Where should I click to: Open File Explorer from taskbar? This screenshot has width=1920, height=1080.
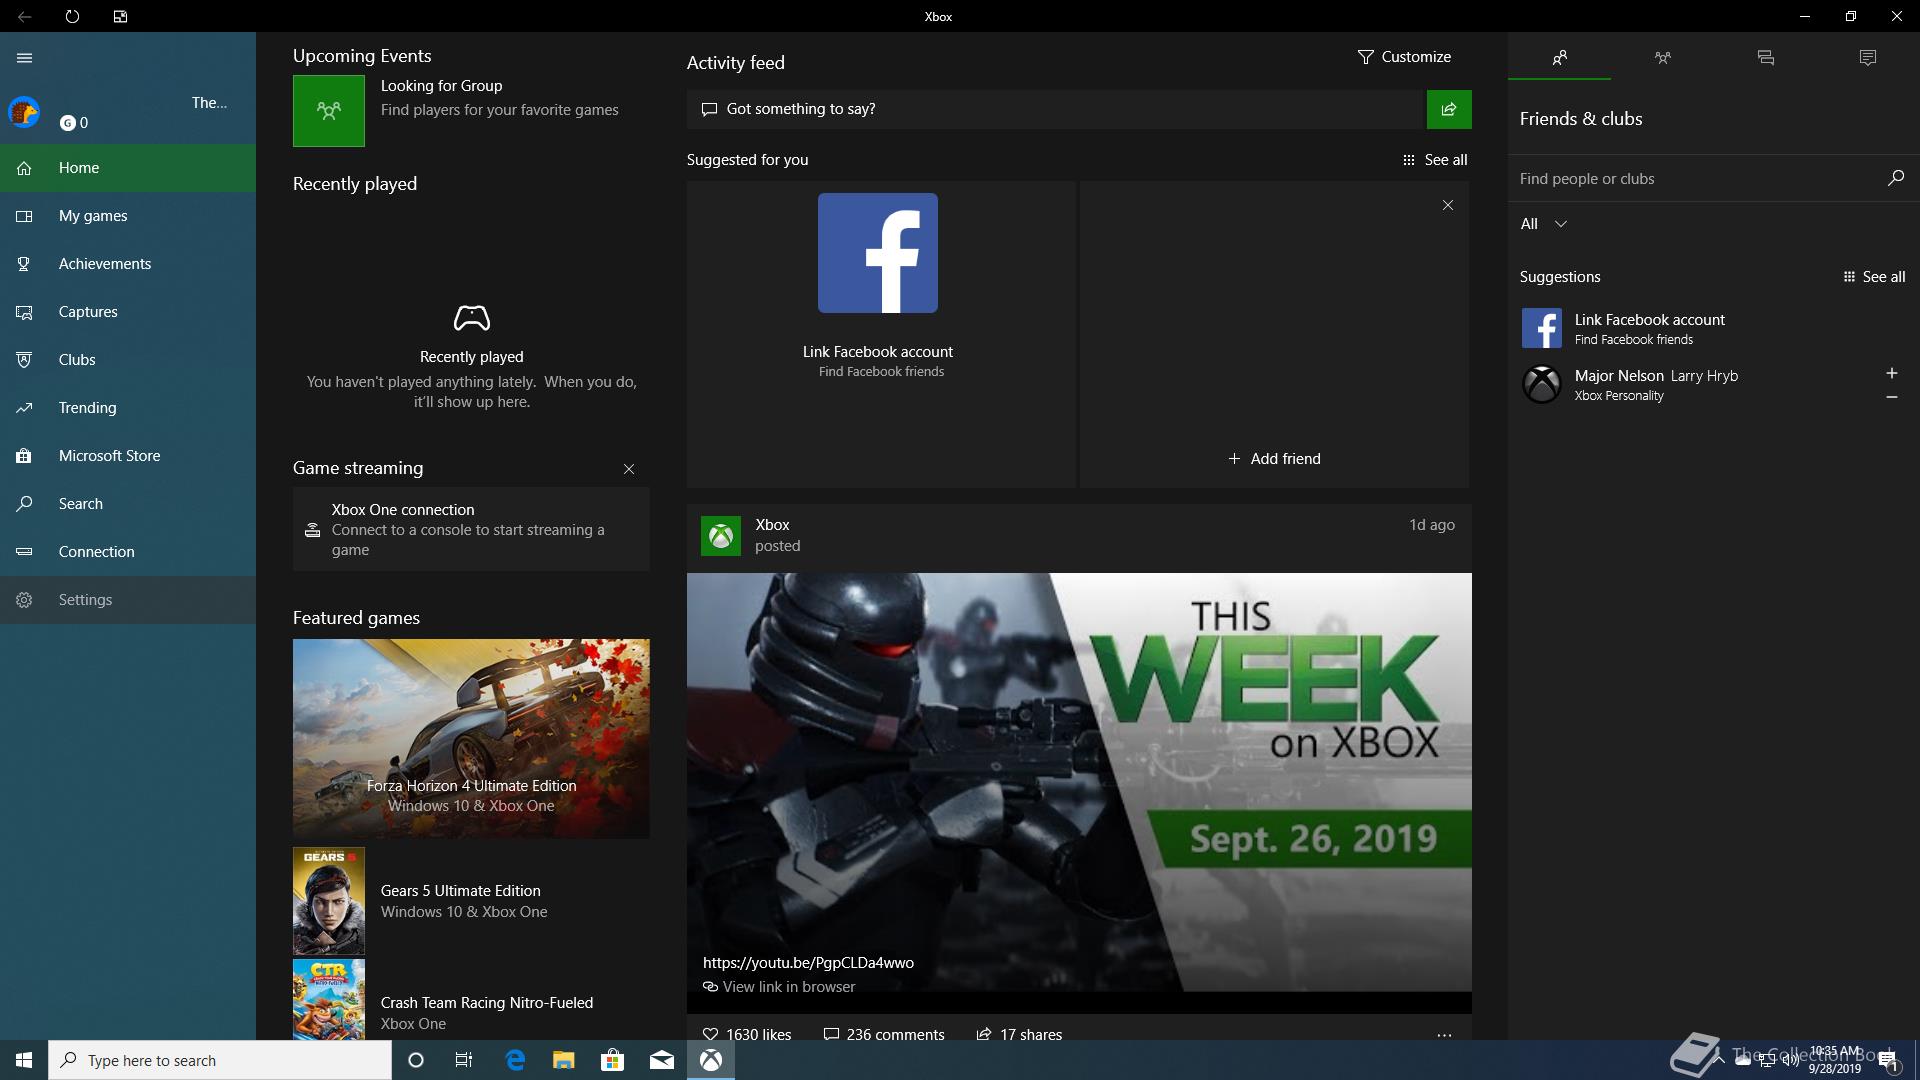pos(564,1060)
